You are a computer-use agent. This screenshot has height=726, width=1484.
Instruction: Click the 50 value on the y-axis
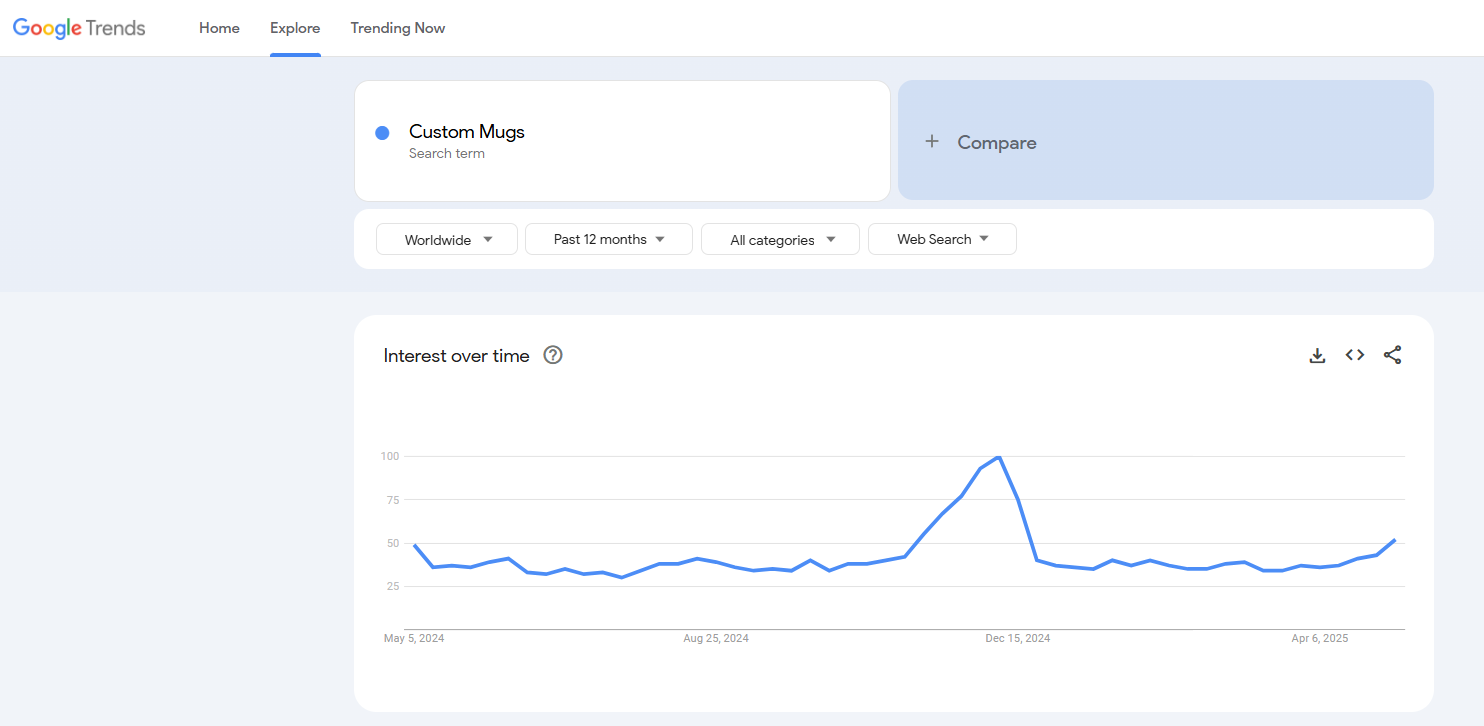[393, 543]
